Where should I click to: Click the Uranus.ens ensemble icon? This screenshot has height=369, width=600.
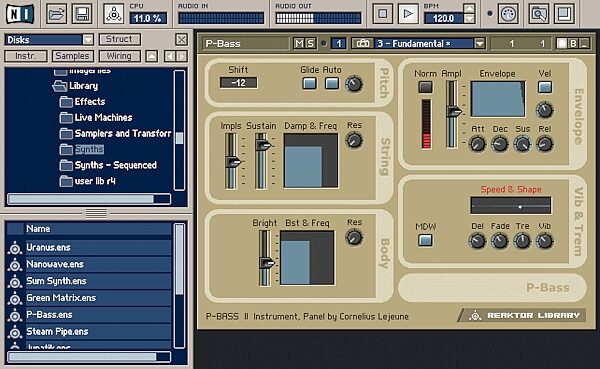pyautogui.click(x=15, y=248)
